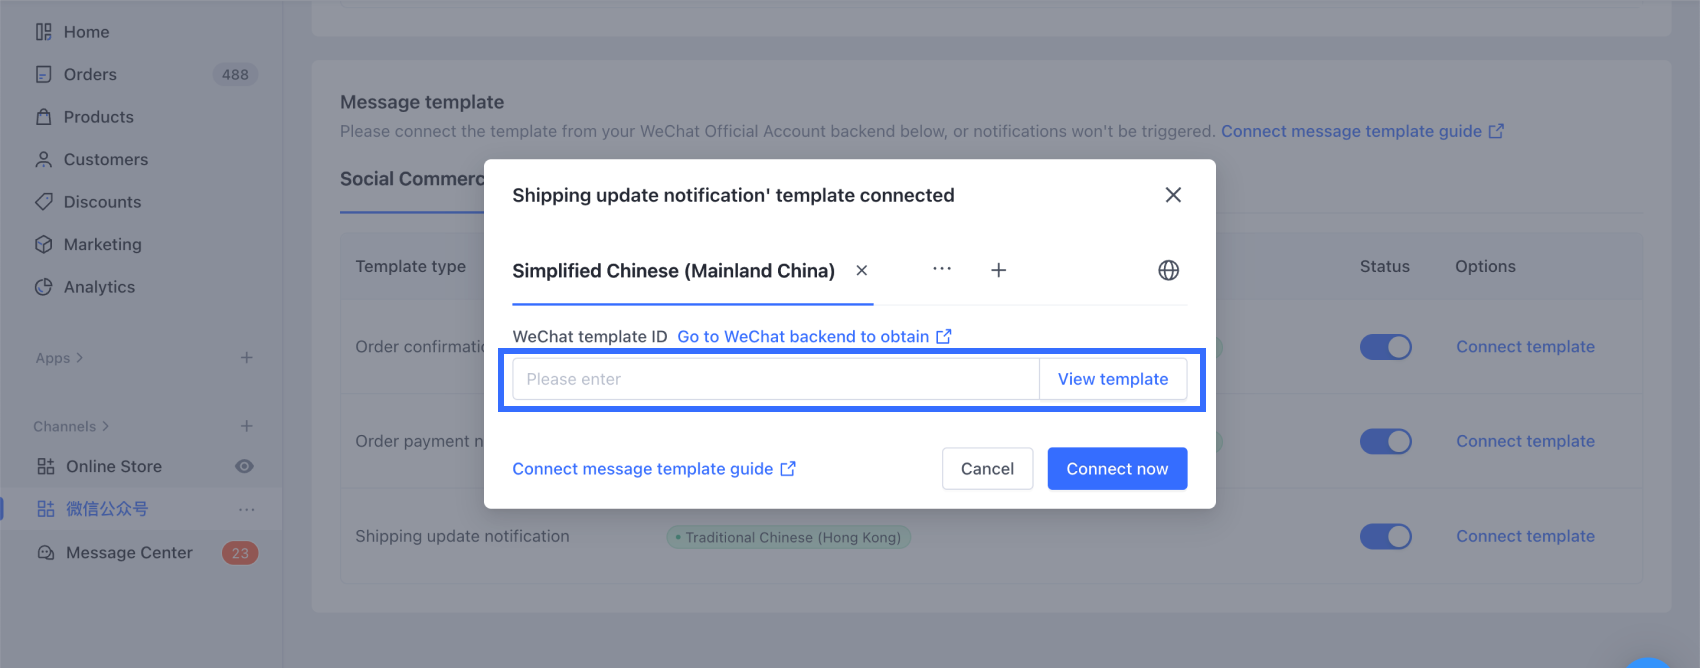Expand the Channels section

71,426
